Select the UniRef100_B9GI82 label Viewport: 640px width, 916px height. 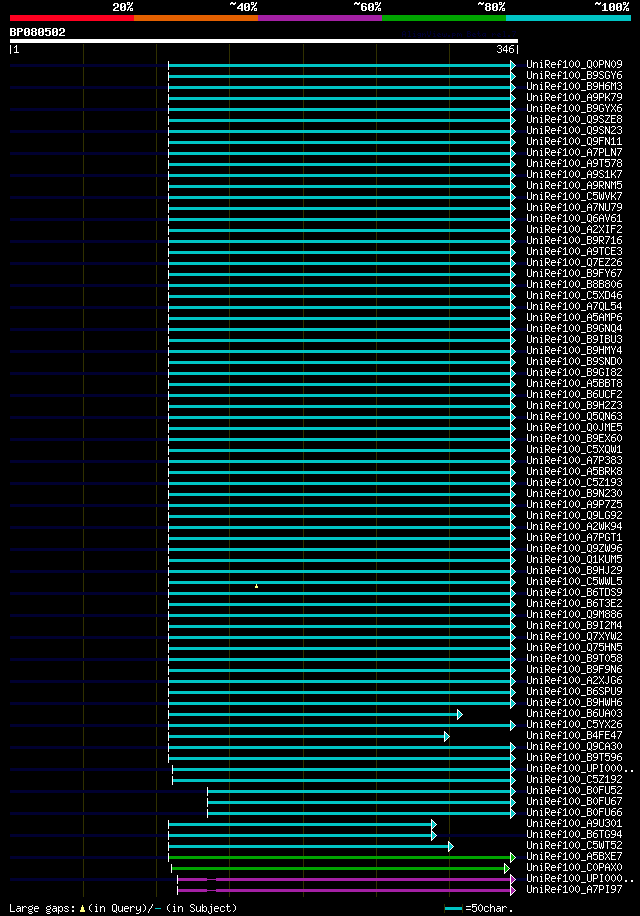pyautogui.click(x=574, y=373)
